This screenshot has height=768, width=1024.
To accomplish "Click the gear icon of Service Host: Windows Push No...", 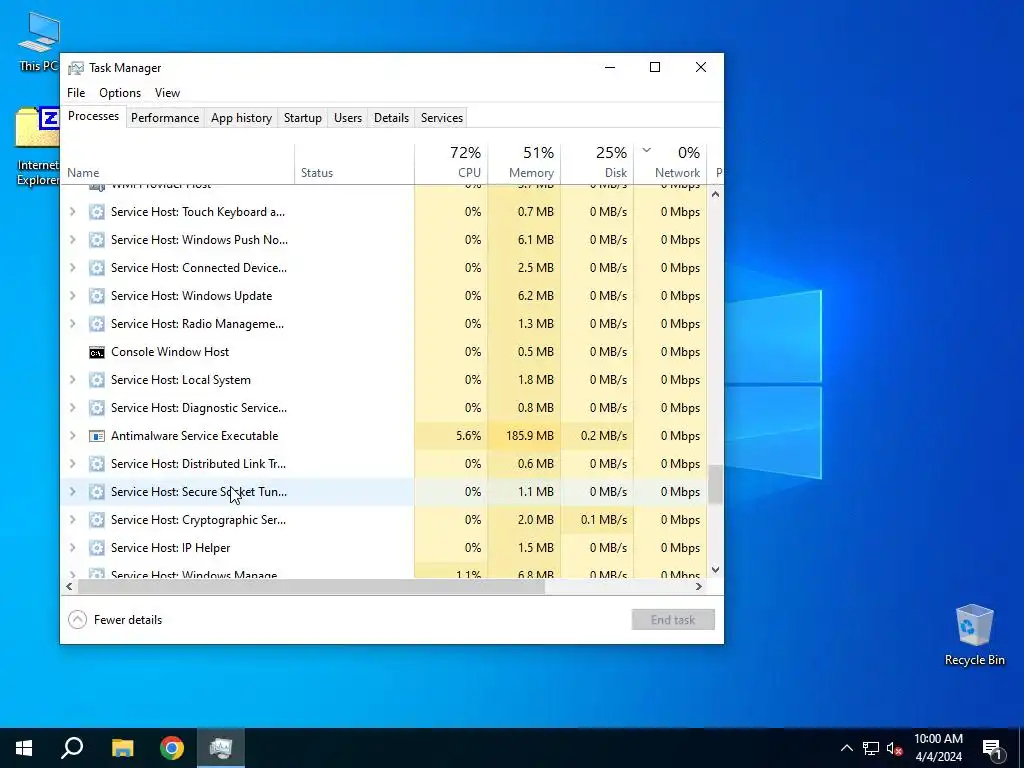I will click(x=97, y=240).
